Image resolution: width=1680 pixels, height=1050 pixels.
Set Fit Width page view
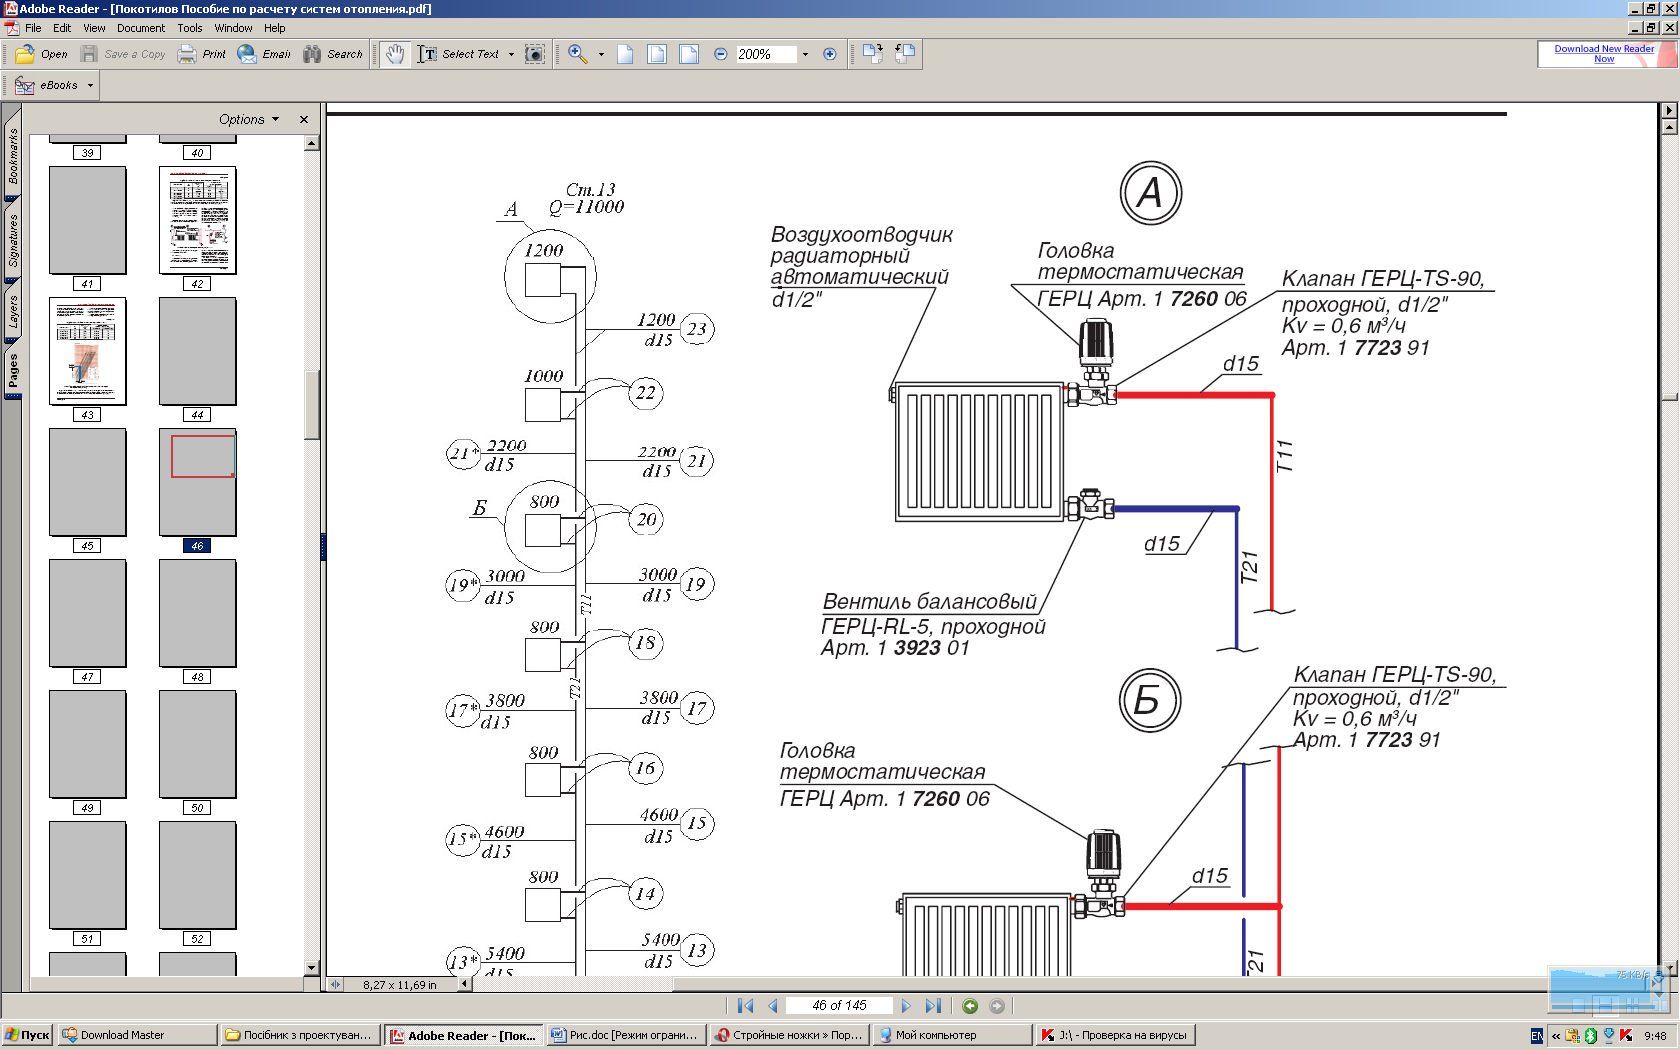coord(689,54)
